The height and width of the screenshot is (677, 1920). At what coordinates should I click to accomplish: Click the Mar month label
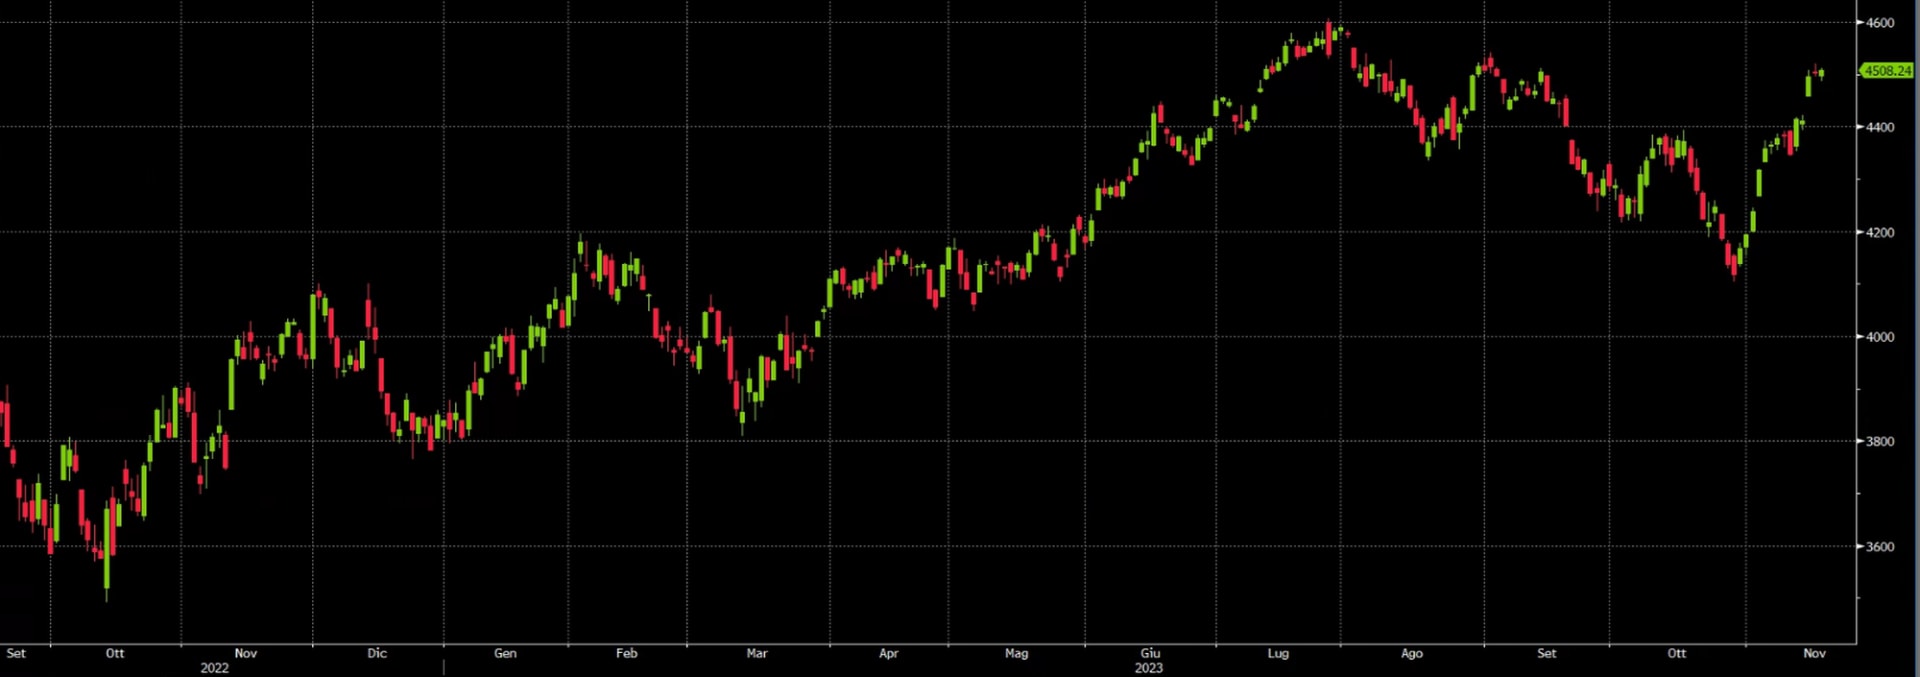(757, 653)
